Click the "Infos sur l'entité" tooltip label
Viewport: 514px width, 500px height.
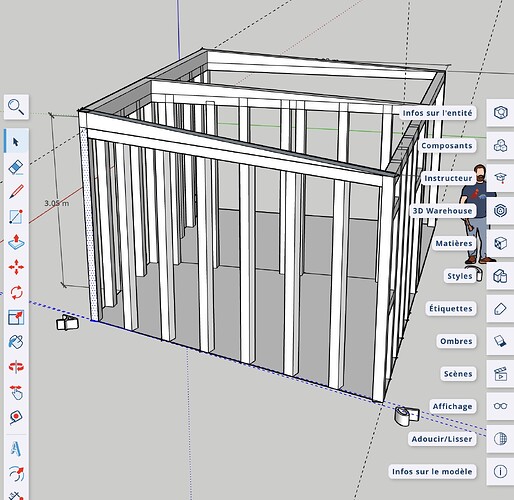tap(437, 113)
